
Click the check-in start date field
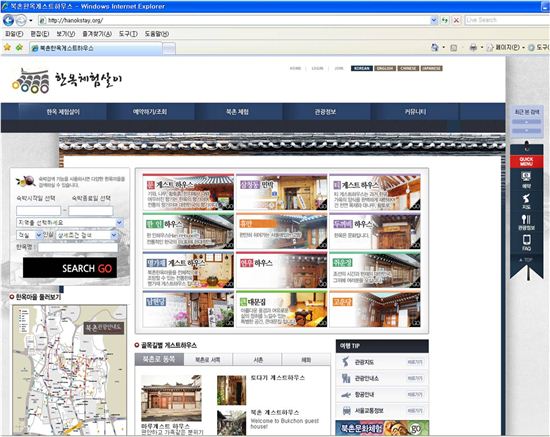coord(39,211)
